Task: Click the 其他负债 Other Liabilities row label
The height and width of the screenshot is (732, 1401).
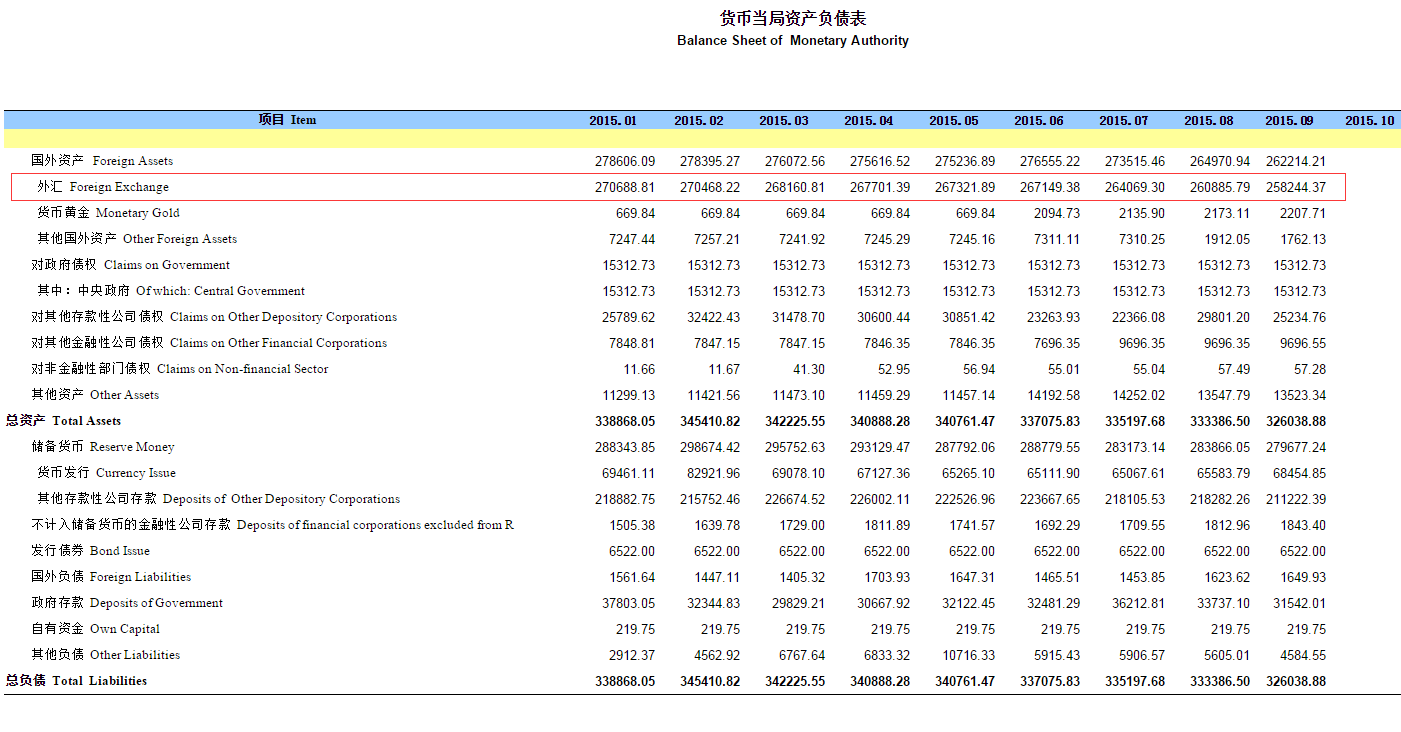Action: [106, 655]
